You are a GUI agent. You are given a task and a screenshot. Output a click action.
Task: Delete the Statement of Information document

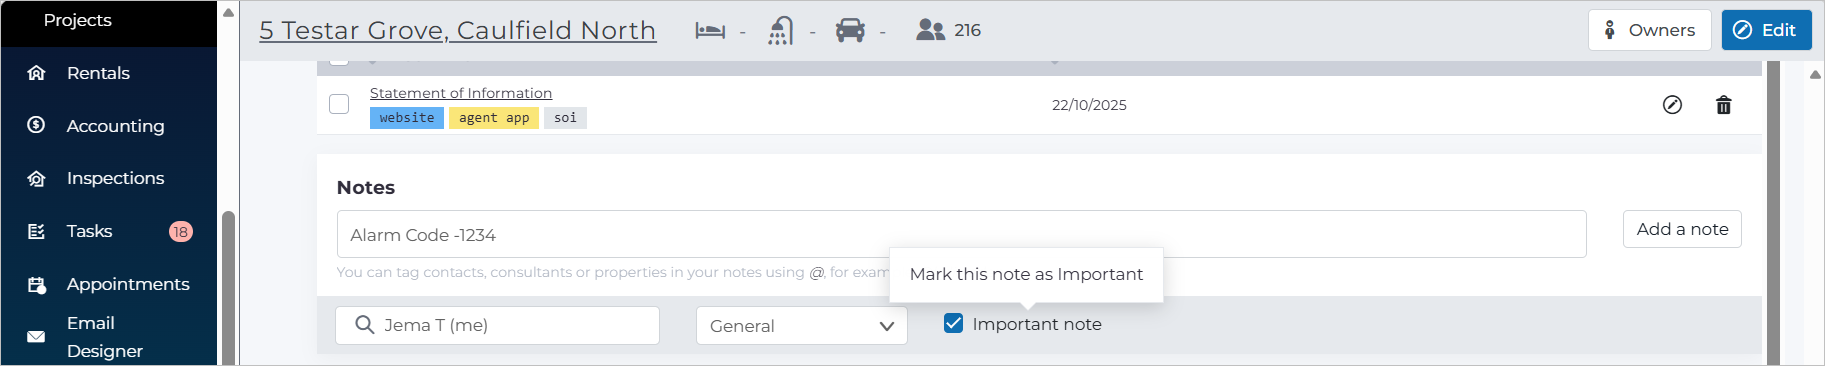click(x=1724, y=105)
